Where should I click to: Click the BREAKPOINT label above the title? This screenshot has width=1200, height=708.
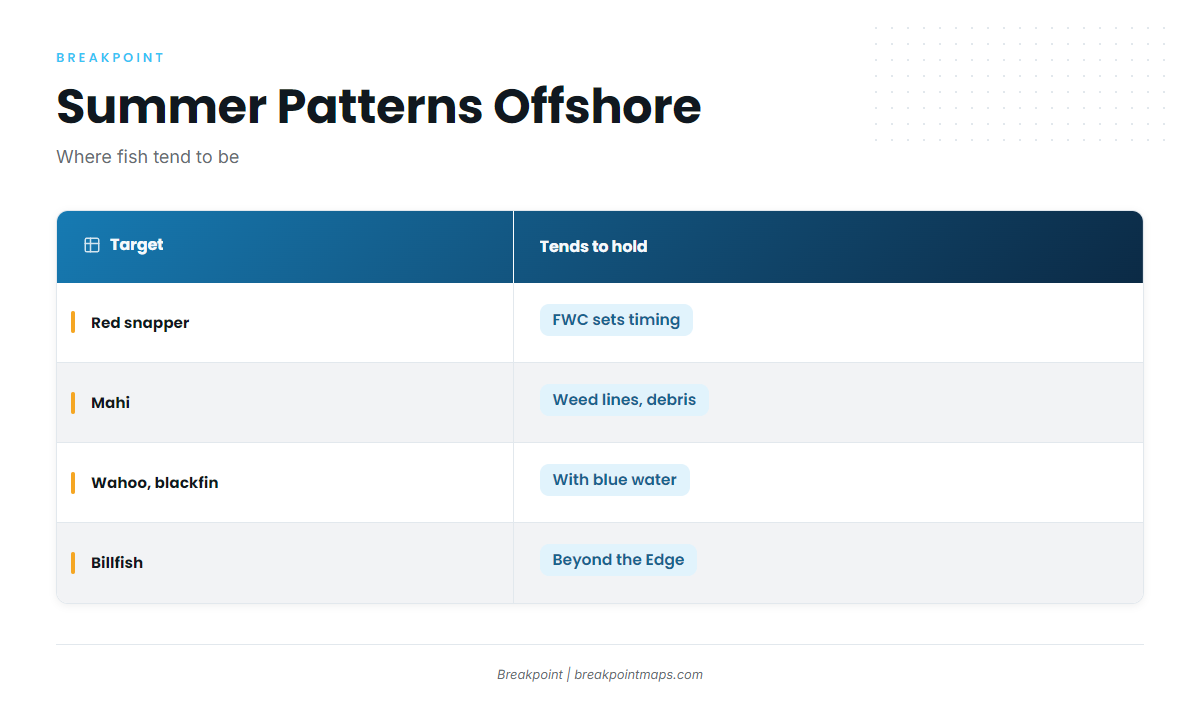pyautogui.click(x=110, y=58)
